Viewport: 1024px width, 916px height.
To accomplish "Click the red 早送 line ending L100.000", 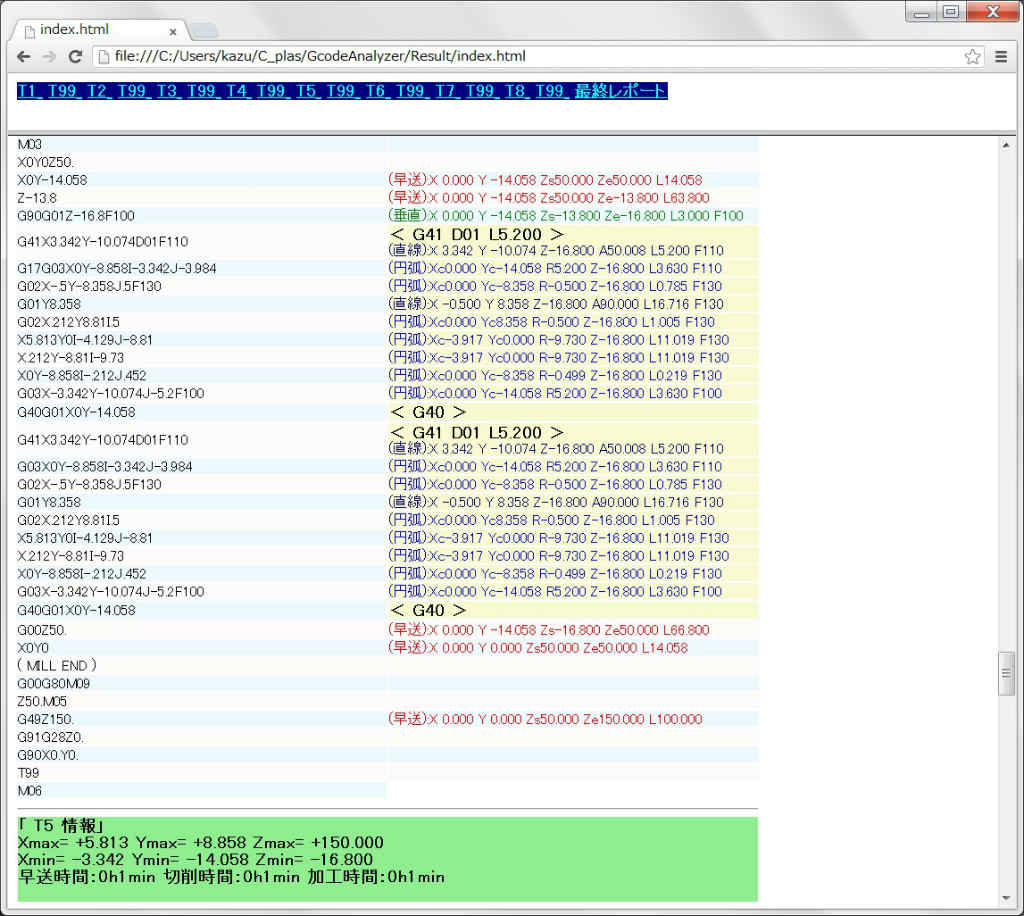I will point(545,719).
